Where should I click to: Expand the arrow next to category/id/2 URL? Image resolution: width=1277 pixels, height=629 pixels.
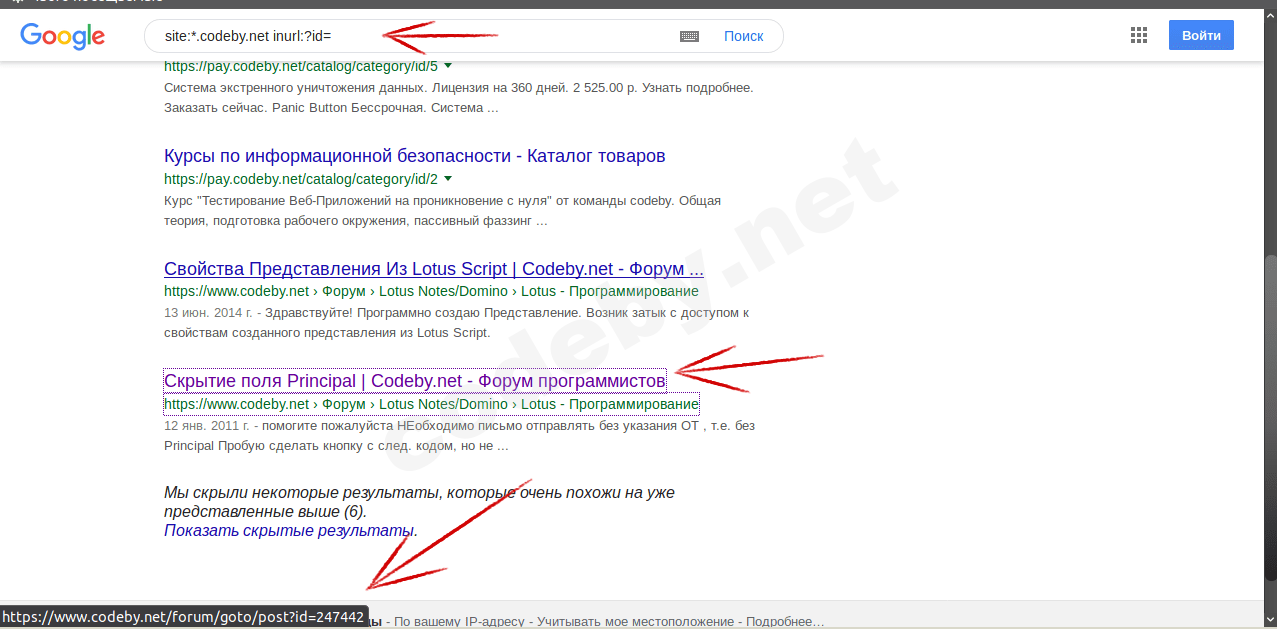pyautogui.click(x=447, y=179)
